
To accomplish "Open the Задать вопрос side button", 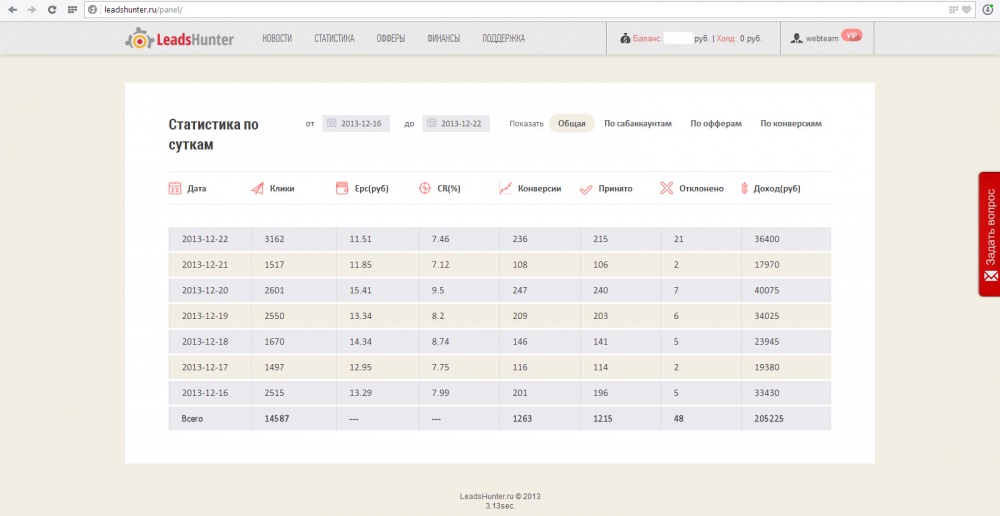I will (x=989, y=234).
